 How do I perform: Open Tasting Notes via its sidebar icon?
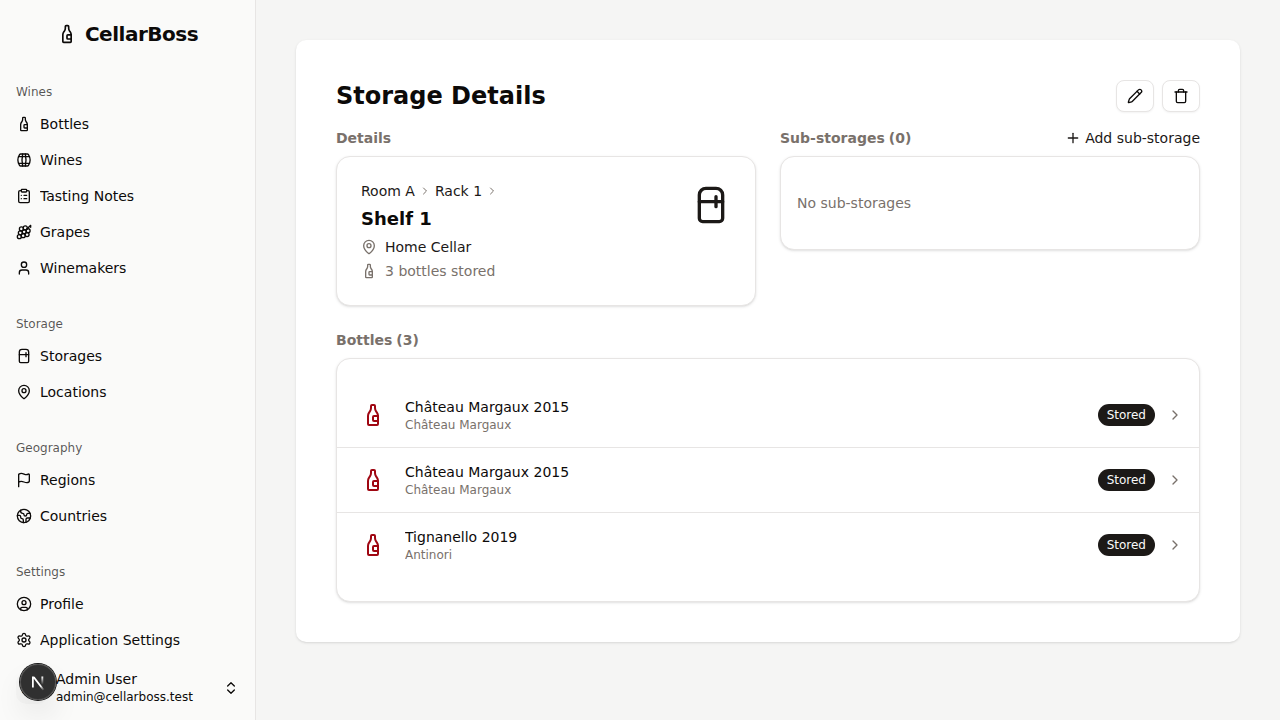pos(24,195)
